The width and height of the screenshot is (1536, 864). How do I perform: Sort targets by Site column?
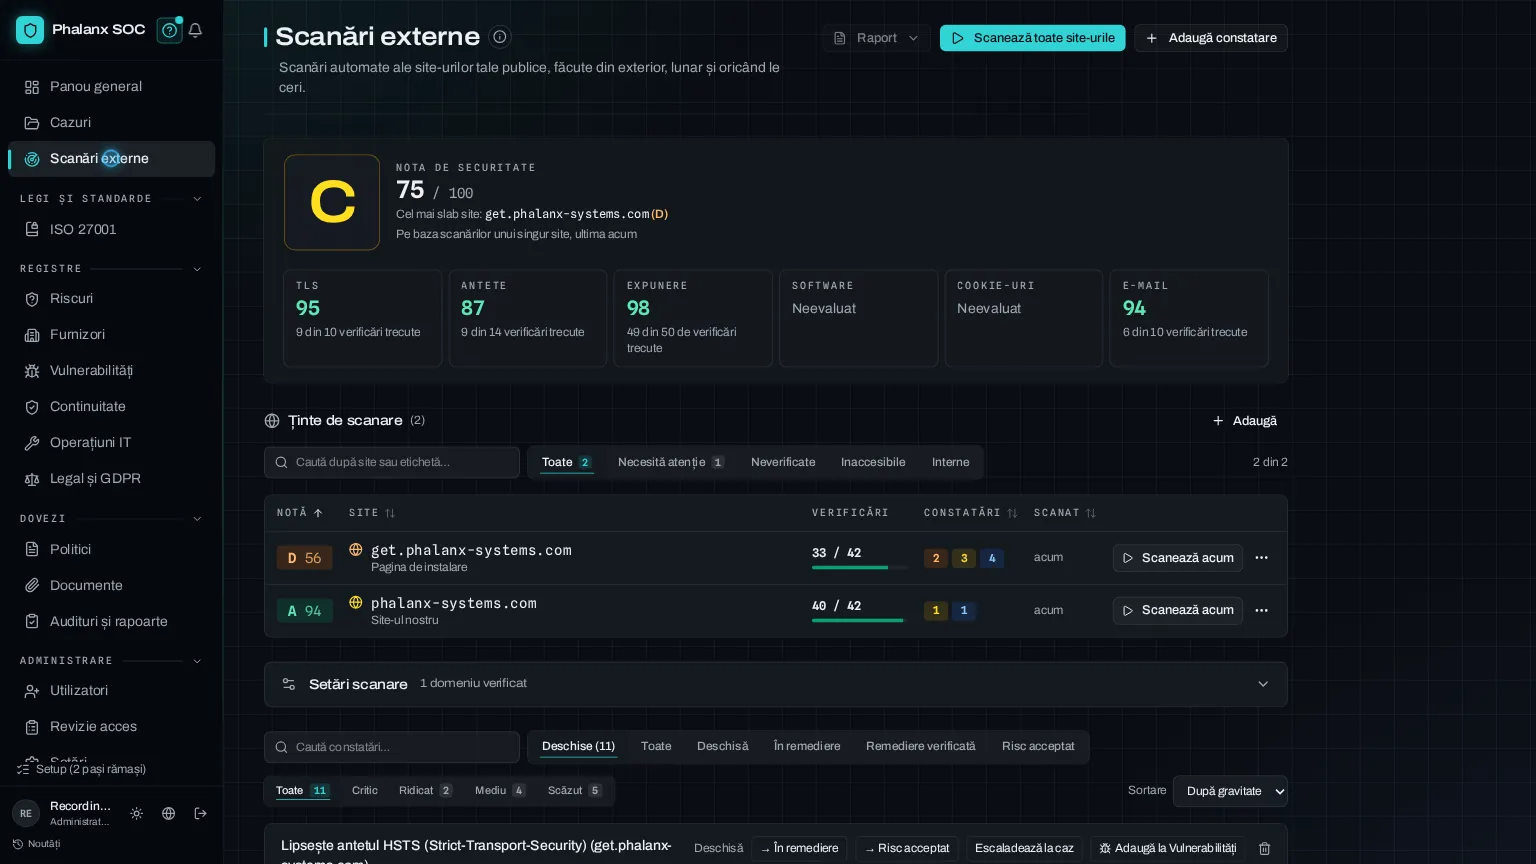(372, 513)
